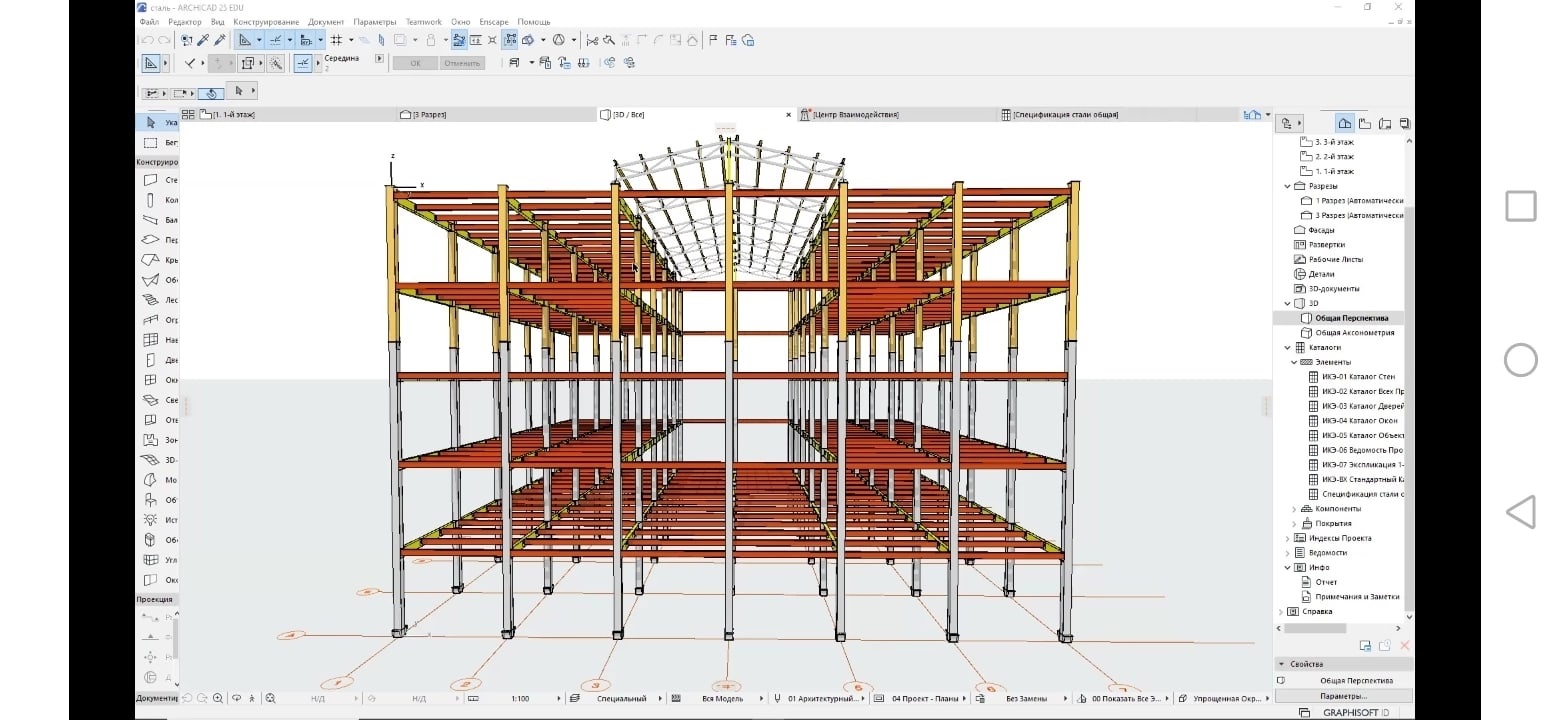
Task: Click the GRAPHISOFT ID button
Action: pos(1355,713)
